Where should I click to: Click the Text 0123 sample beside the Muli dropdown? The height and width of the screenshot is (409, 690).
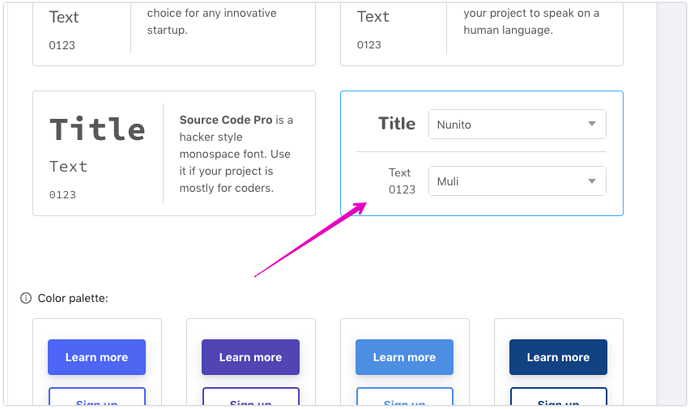(x=401, y=181)
